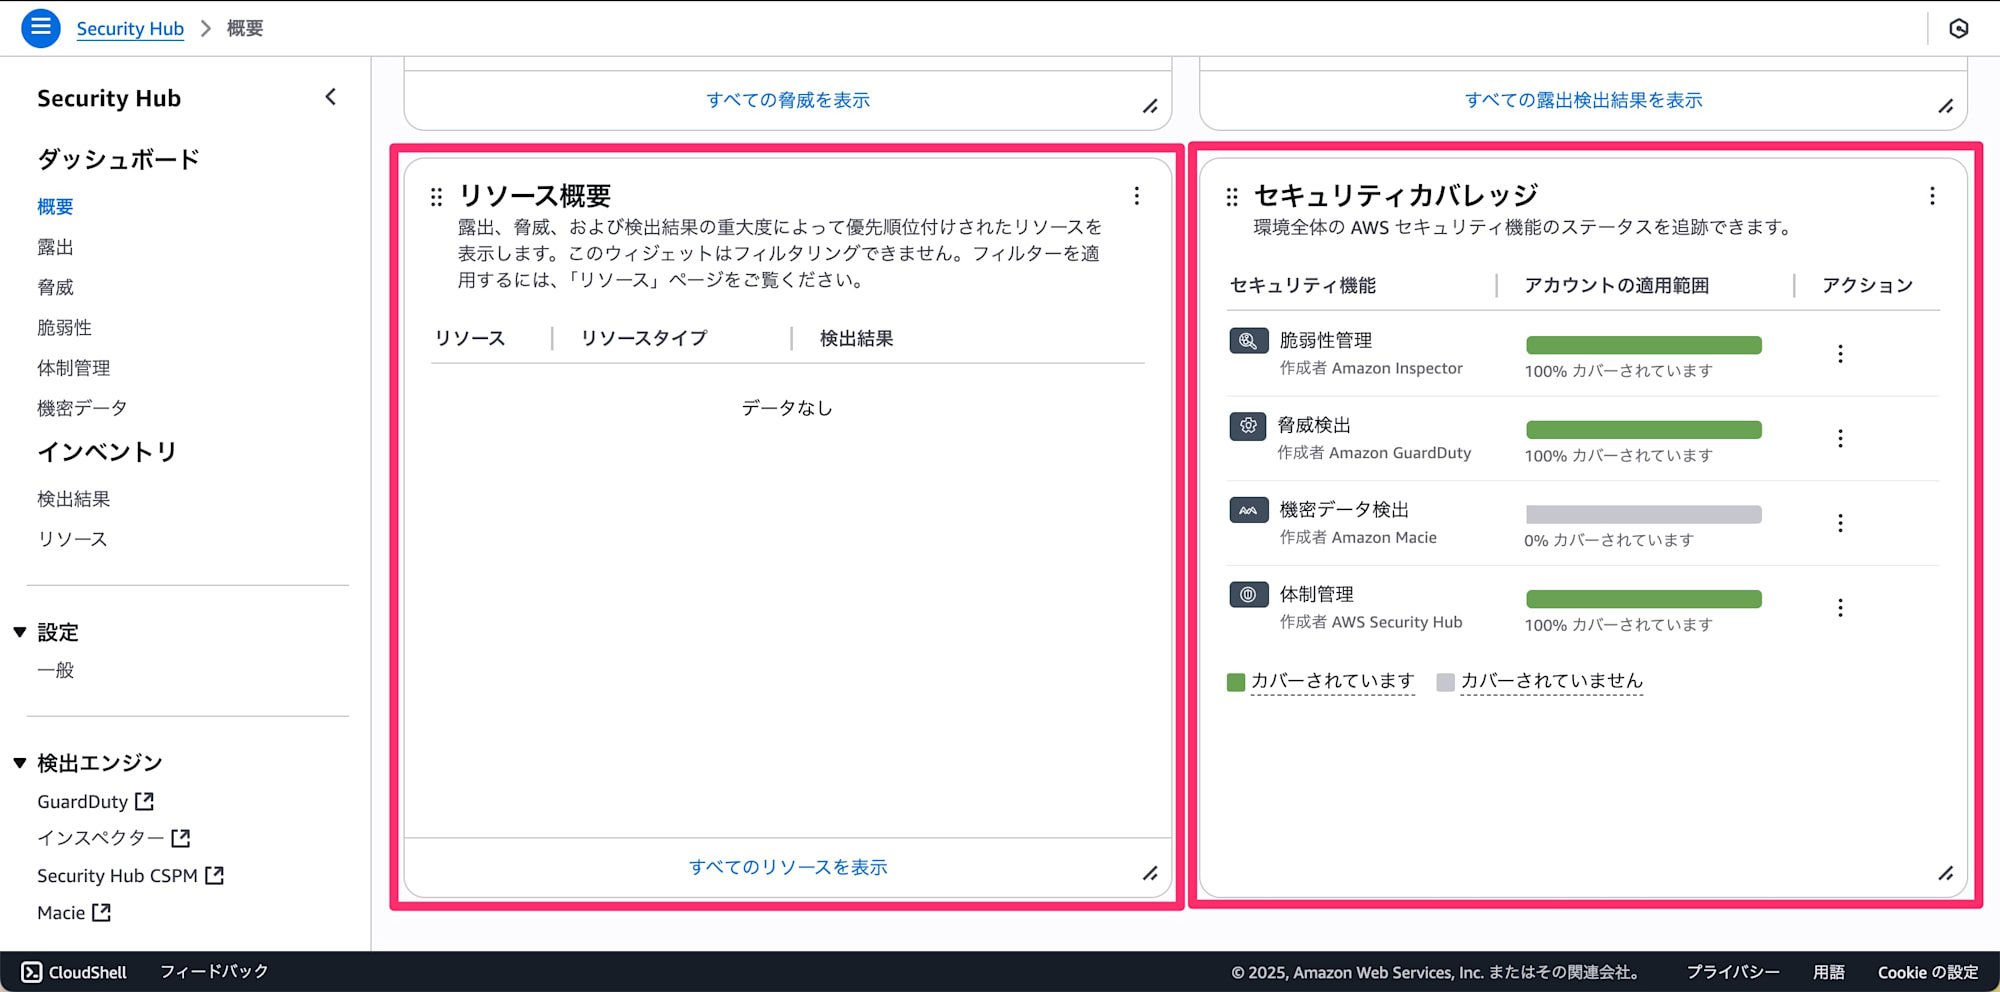Click セキュリティ機能 column header
The width and height of the screenshot is (2000, 992).
point(1303,285)
